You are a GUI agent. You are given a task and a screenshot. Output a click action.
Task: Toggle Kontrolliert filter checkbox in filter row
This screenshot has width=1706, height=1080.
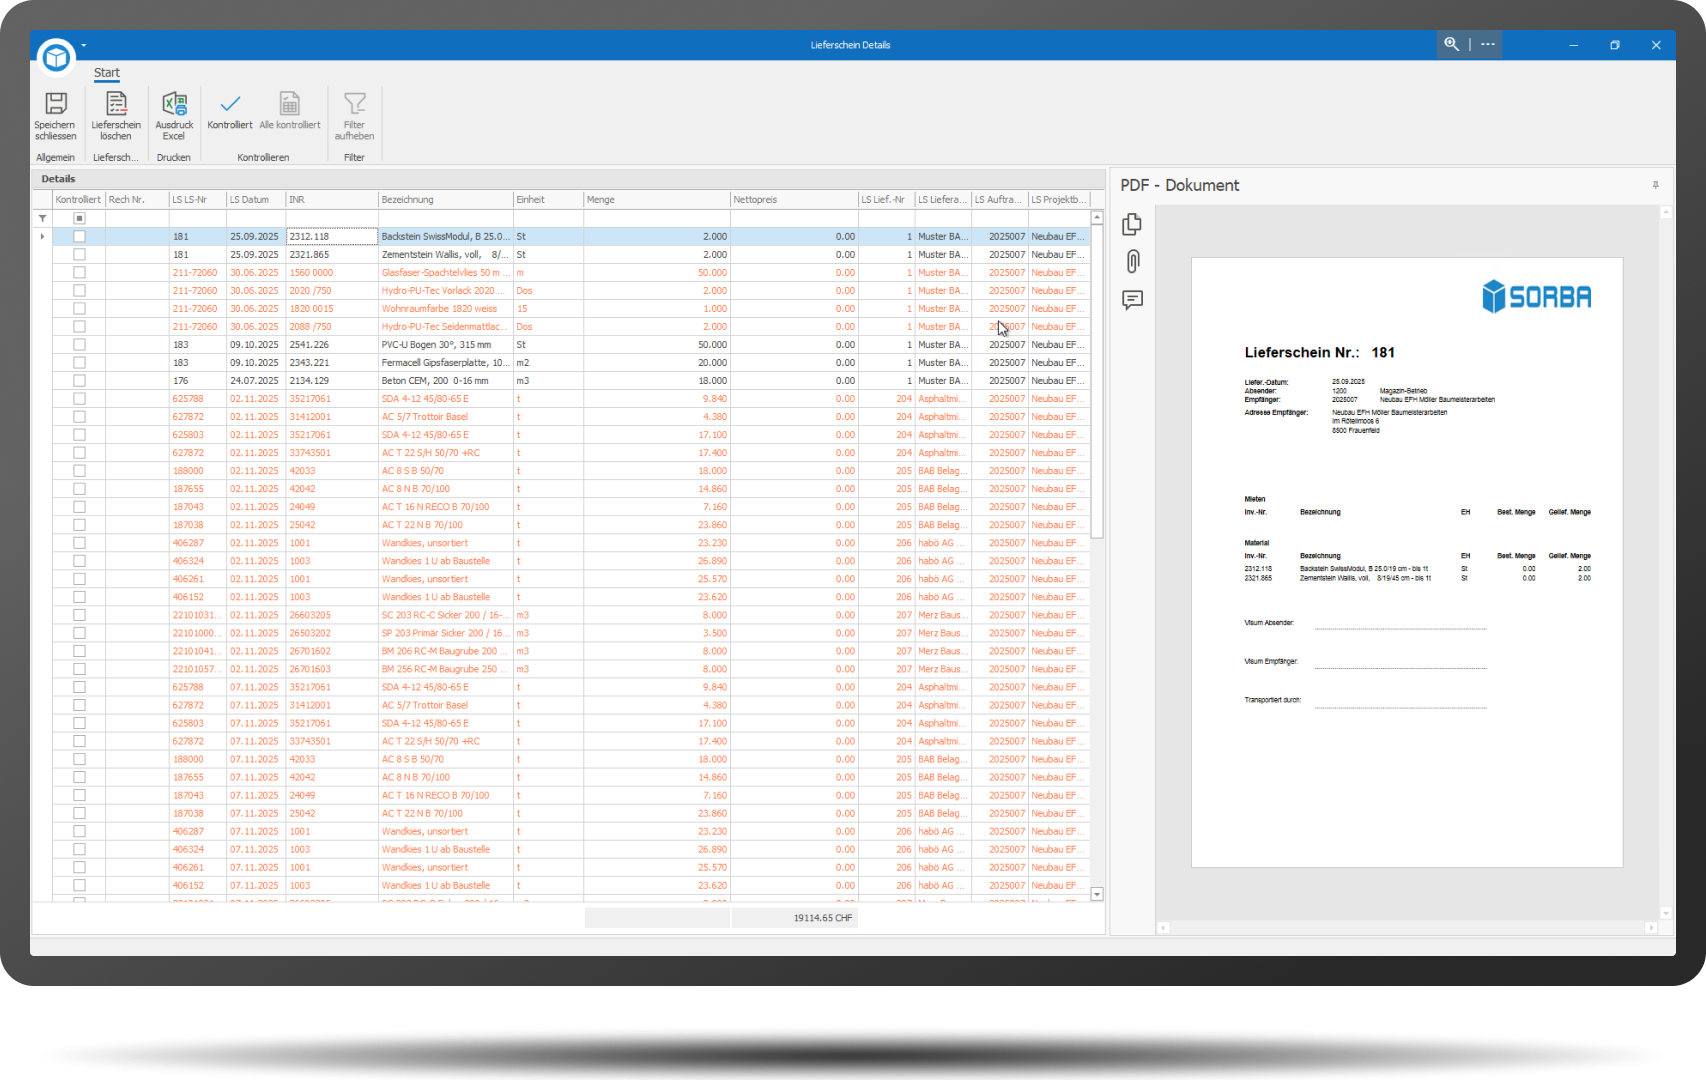pos(79,218)
